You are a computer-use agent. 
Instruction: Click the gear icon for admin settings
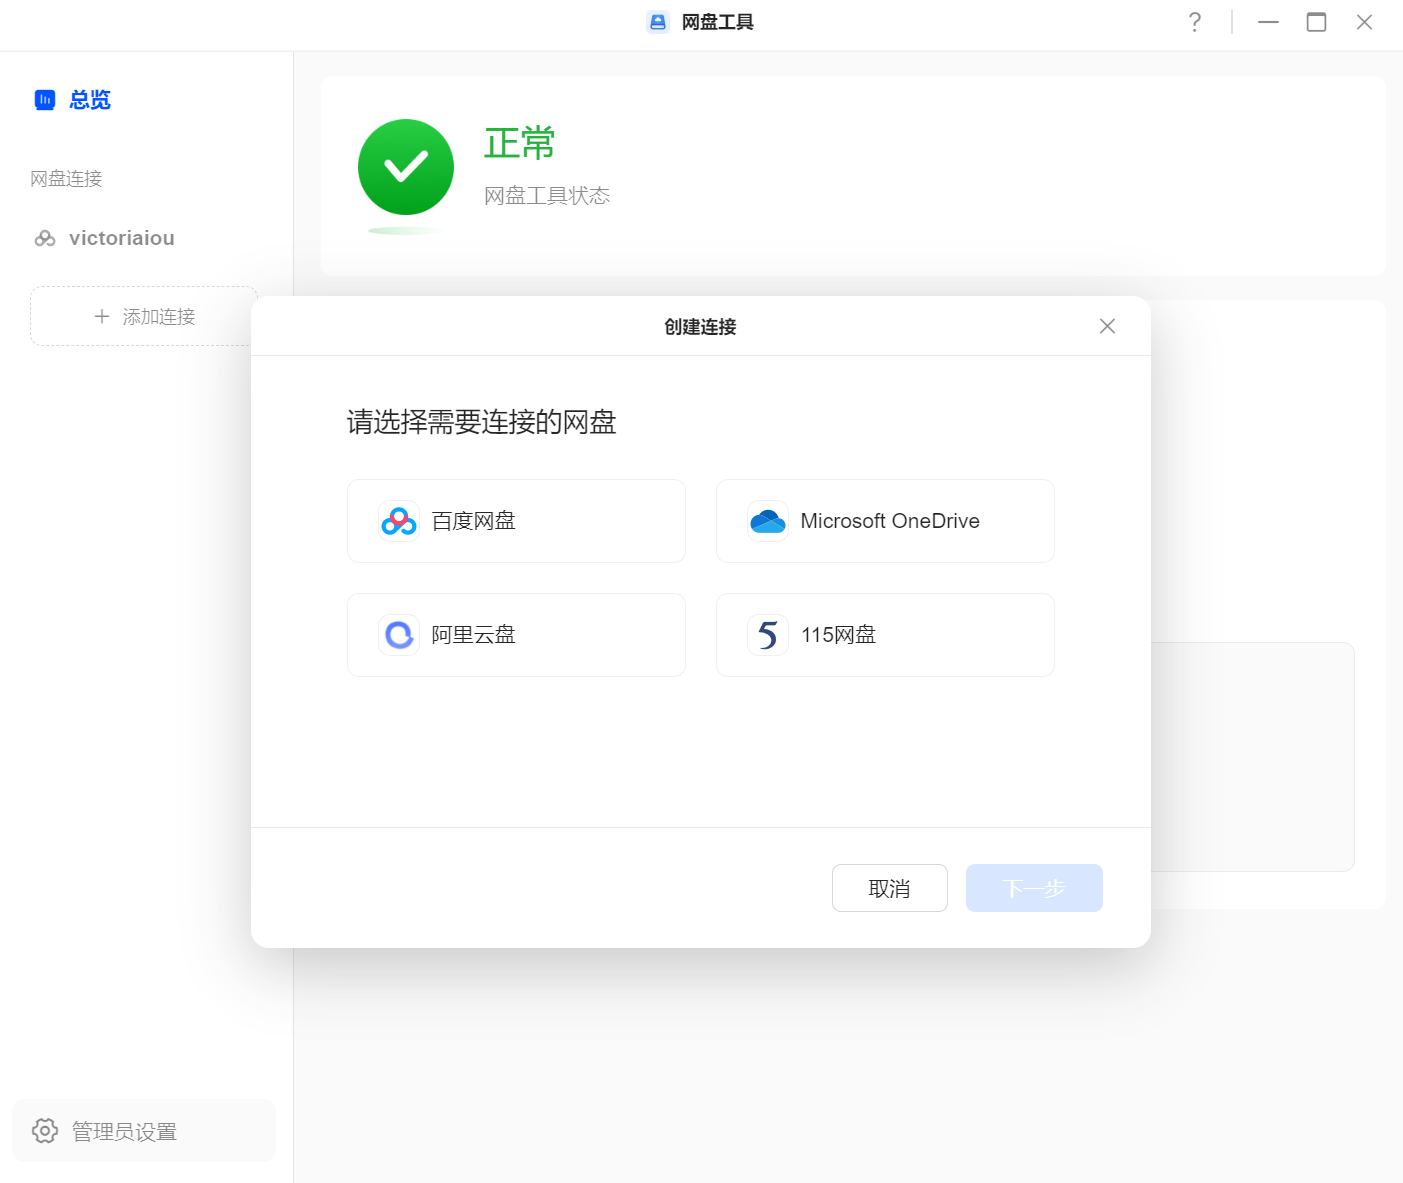(45, 1130)
